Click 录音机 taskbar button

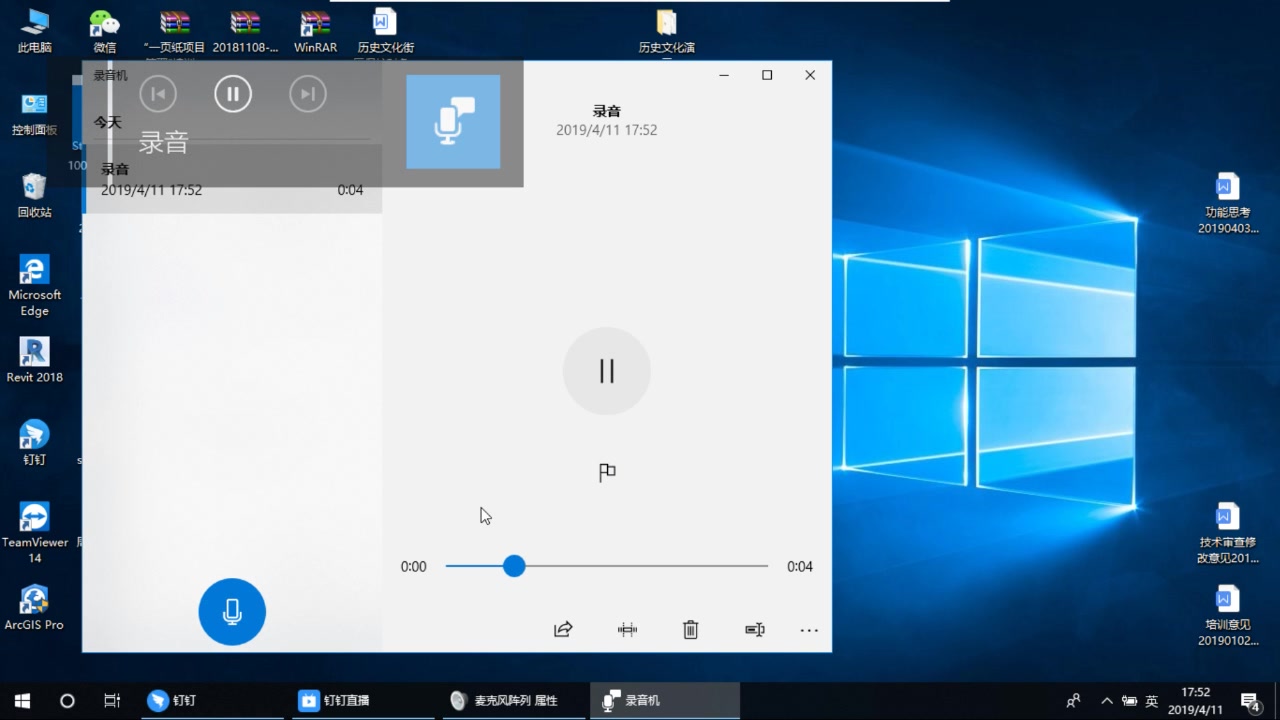665,701
